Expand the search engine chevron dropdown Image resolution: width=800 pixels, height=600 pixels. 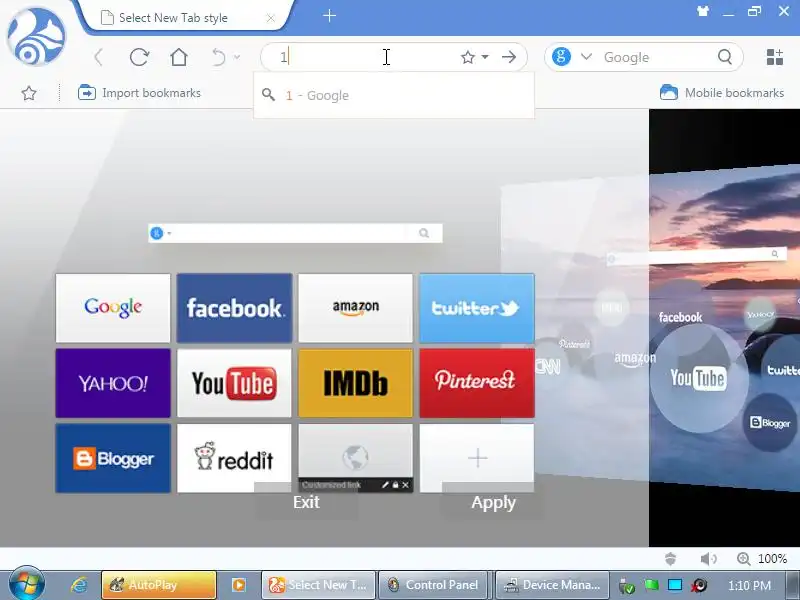pyautogui.click(x=586, y=57)
